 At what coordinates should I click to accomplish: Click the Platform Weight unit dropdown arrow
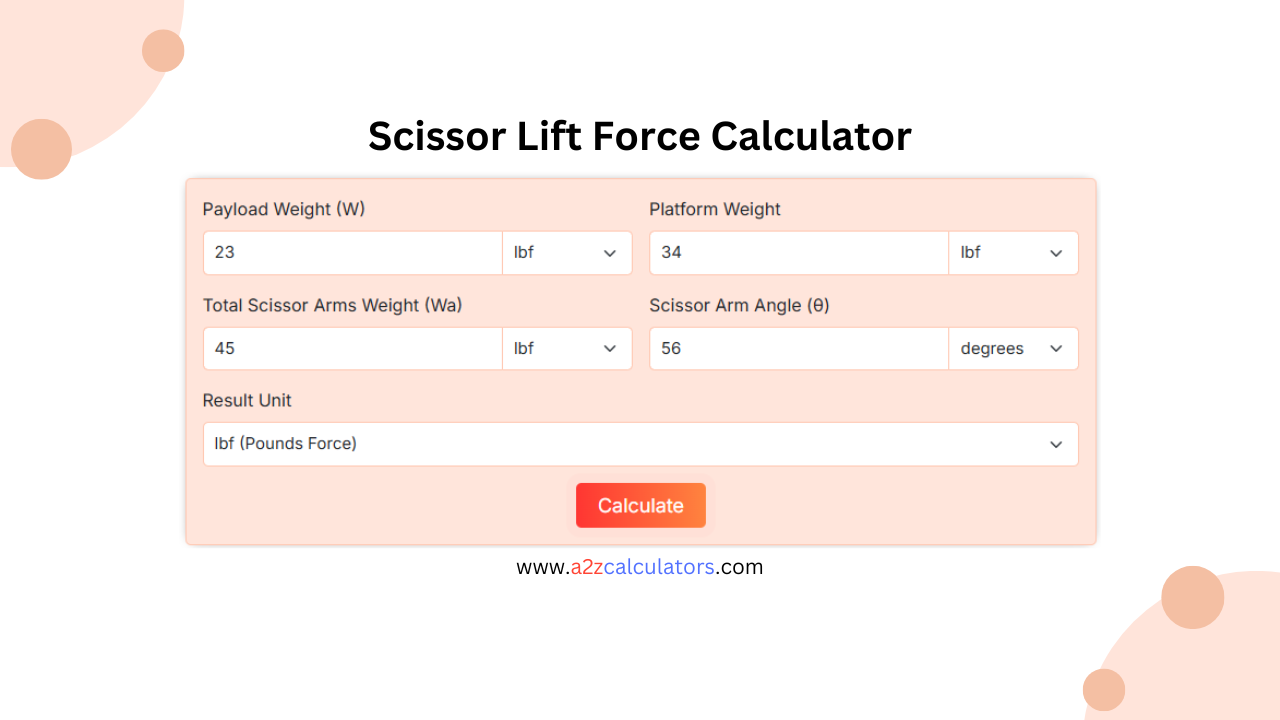coord(1056,252)
